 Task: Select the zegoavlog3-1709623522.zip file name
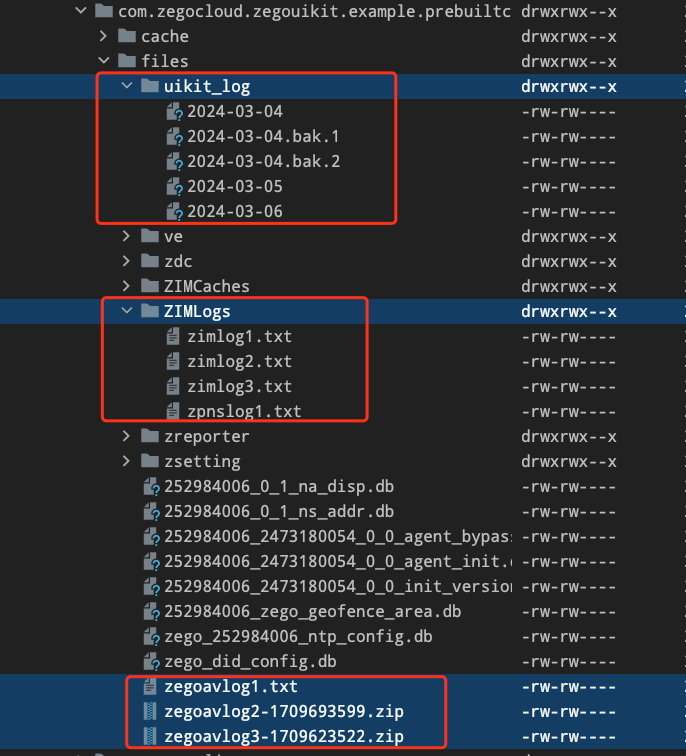click(283, 737)
